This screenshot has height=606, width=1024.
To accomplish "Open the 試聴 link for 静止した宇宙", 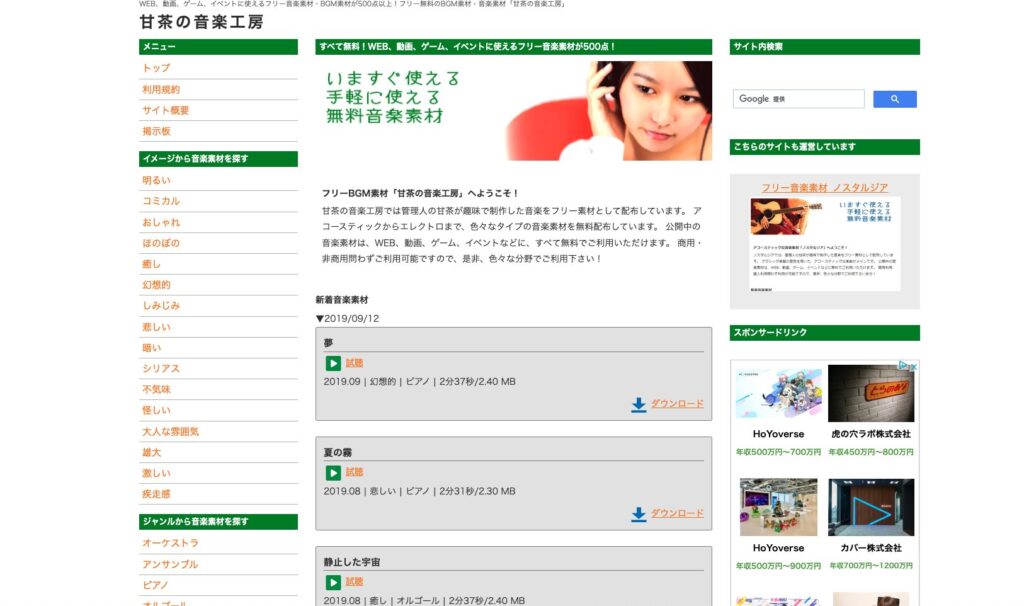I will coord(354,581).
